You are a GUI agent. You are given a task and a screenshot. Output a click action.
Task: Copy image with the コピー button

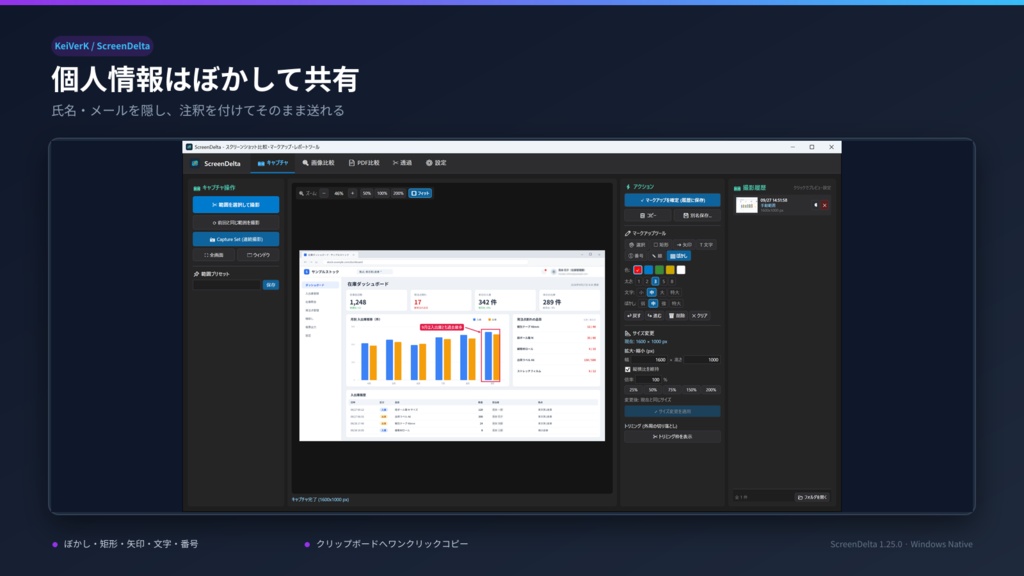(647, 216)
